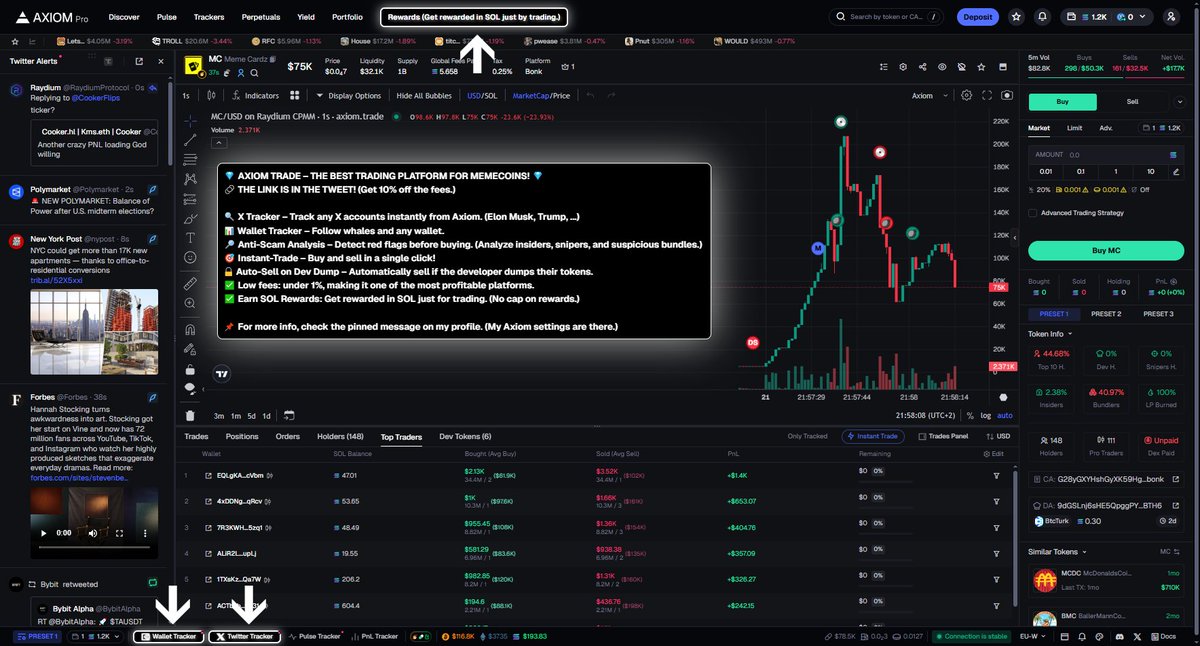
Task: Open the watchlist star icon in header
Action: 1016,17
